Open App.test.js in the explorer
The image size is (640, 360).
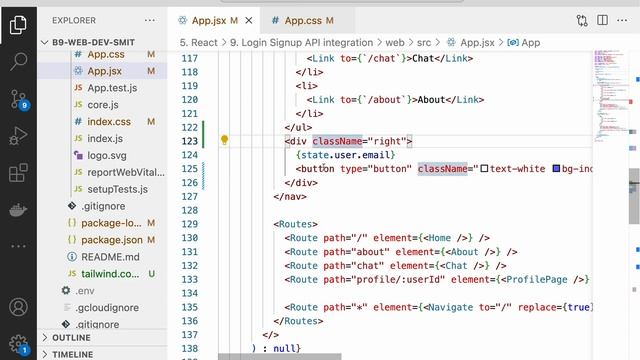click(112, 88)
